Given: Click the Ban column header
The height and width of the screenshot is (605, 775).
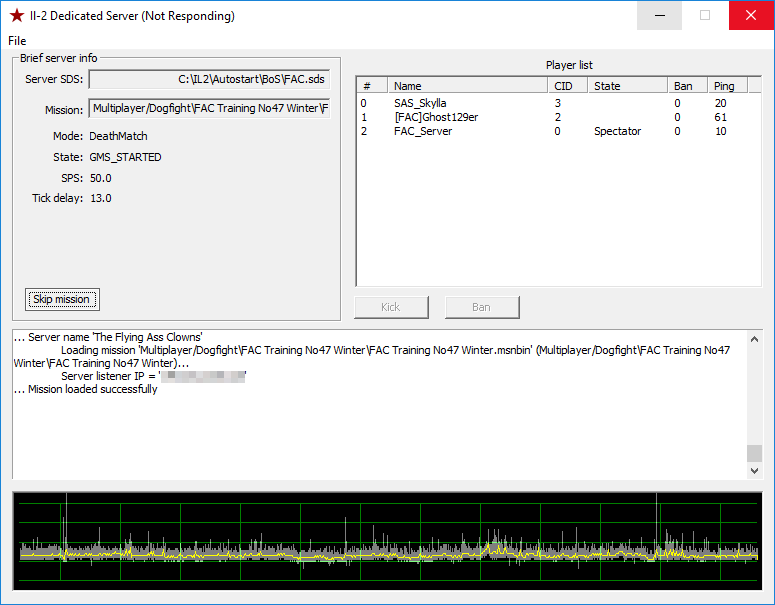Looking at the screenshot, I should [x=687, y=86].
